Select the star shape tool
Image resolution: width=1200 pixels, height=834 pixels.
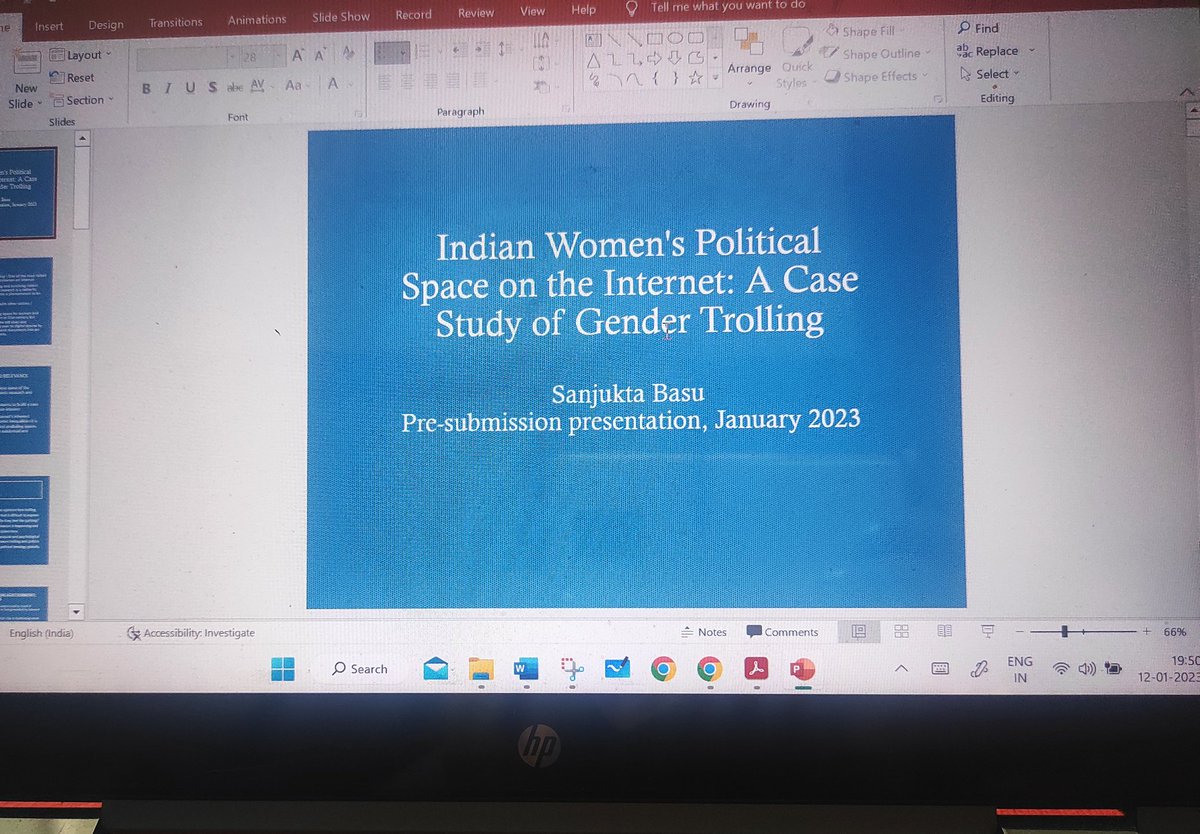click(696, 78)
